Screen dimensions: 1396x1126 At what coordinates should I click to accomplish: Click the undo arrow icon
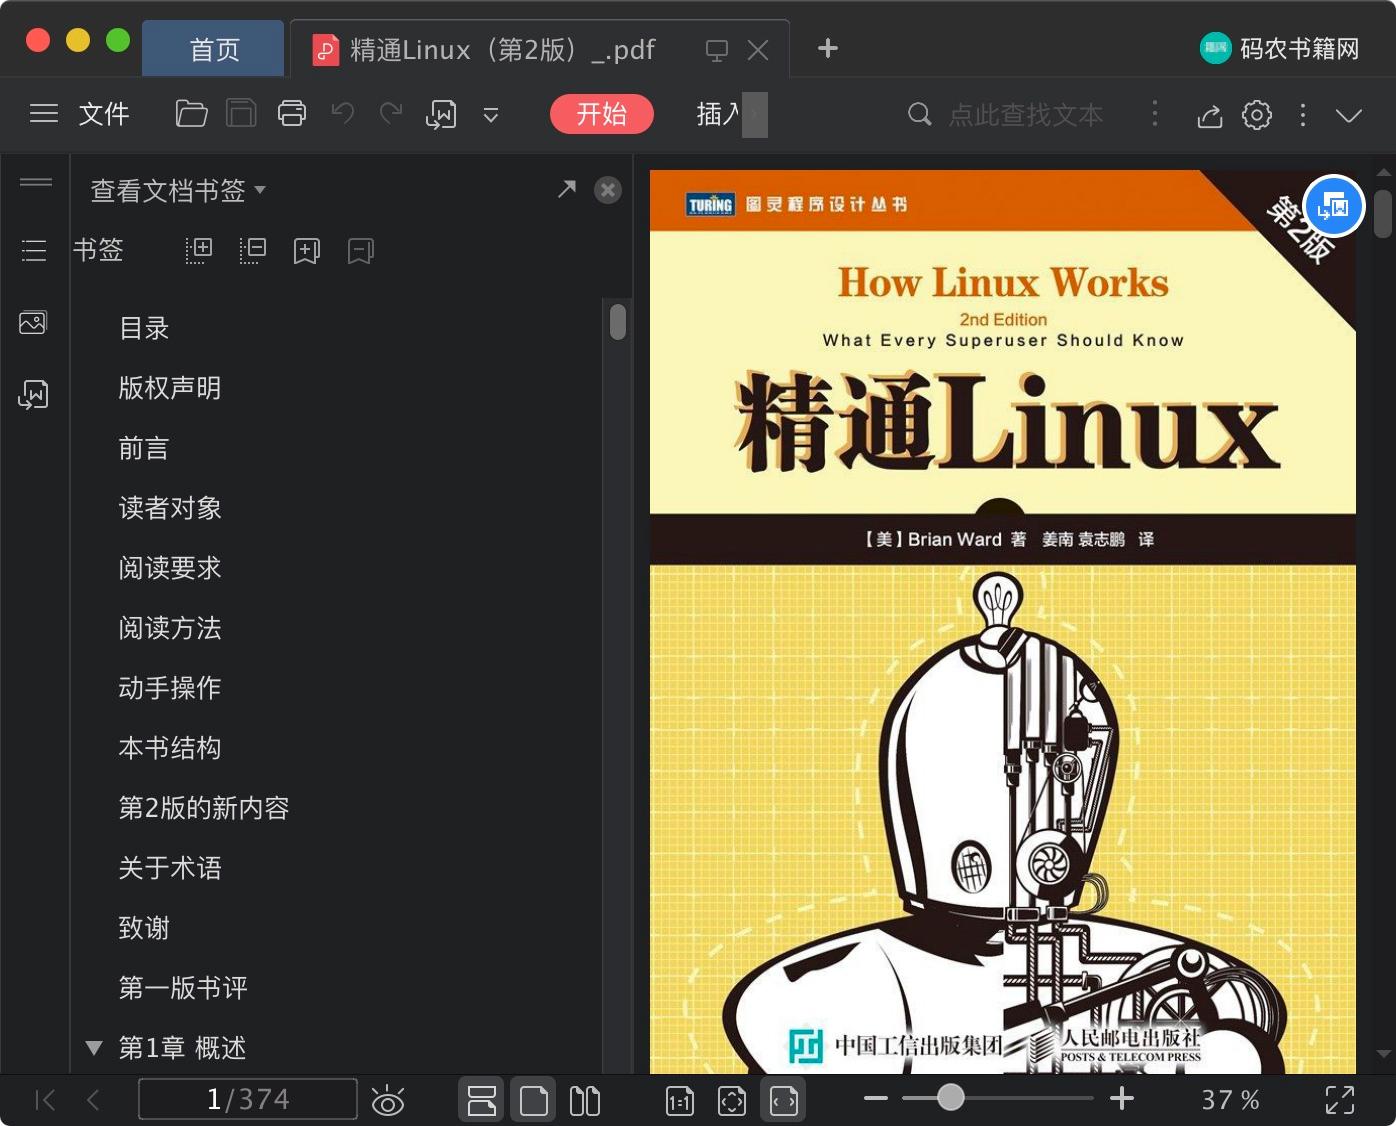[x=343, y=114]
